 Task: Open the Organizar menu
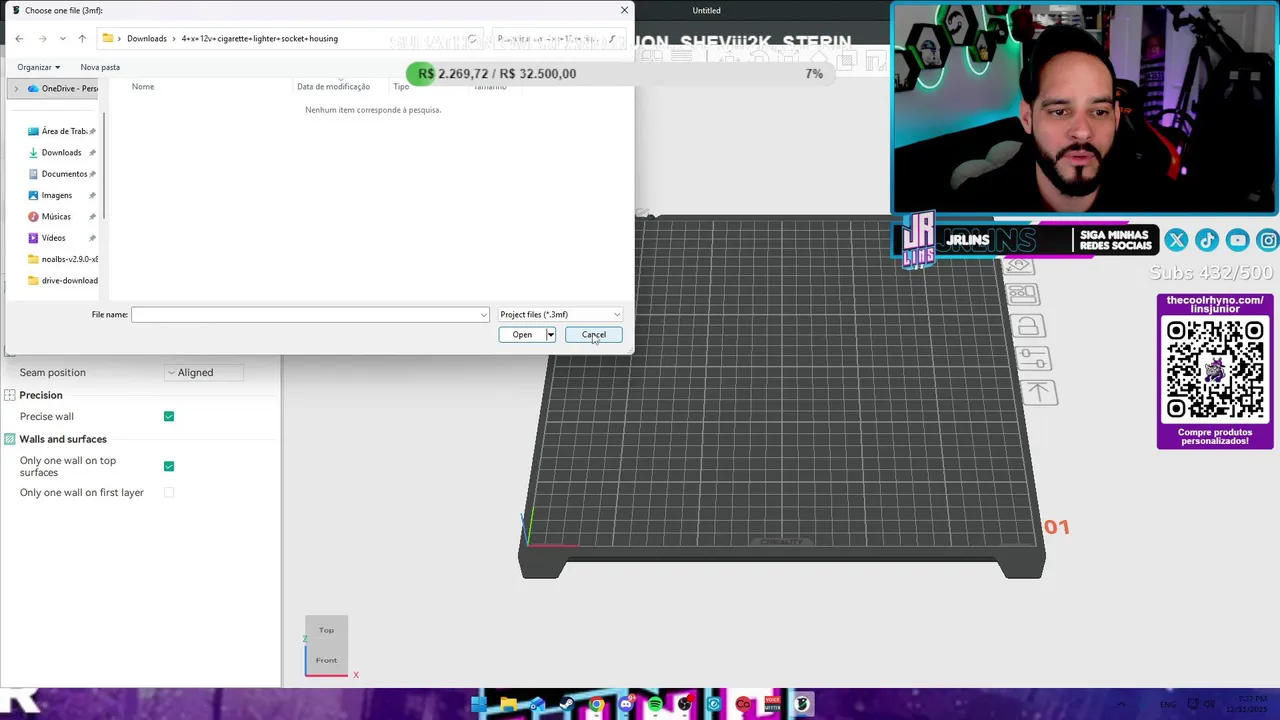point(38,67)
